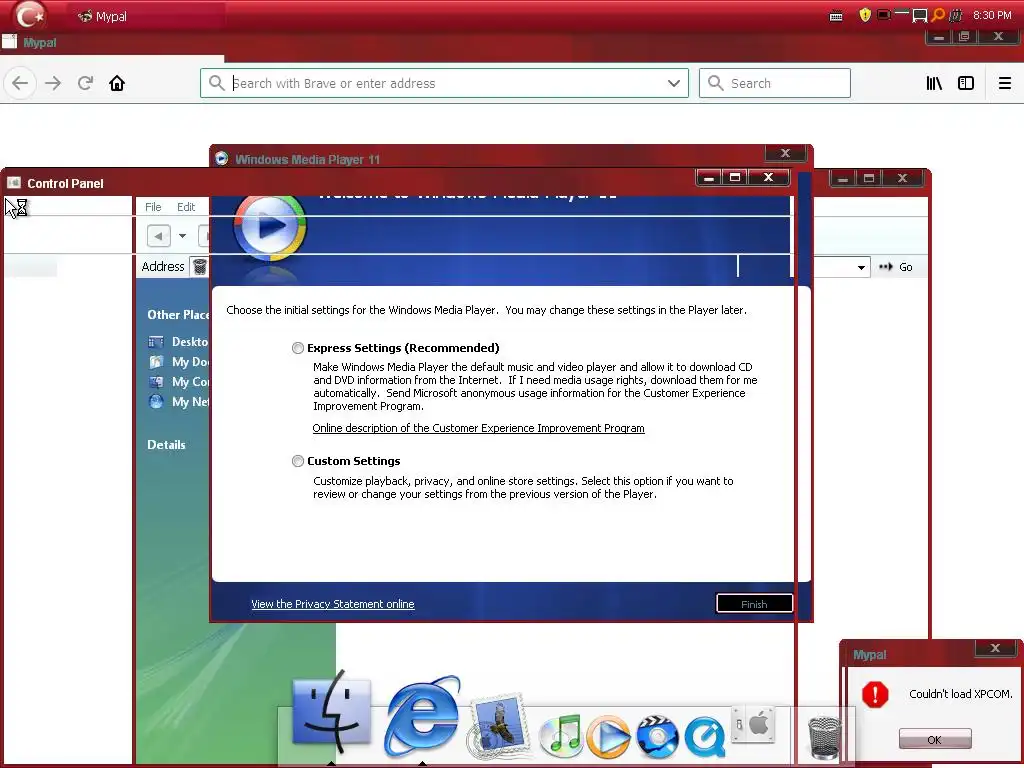
Task: Click the monitor display tray icon
Action: tap(920, 16)
